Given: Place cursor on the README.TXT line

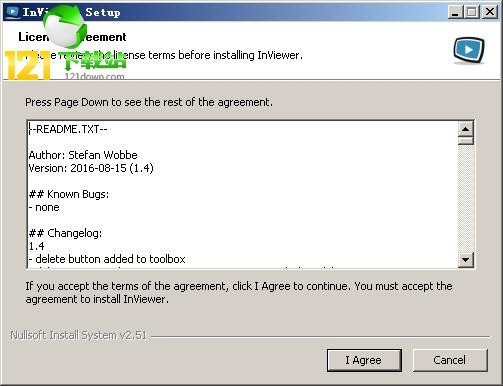Looking at the screenshot, I should pos(68,129).
